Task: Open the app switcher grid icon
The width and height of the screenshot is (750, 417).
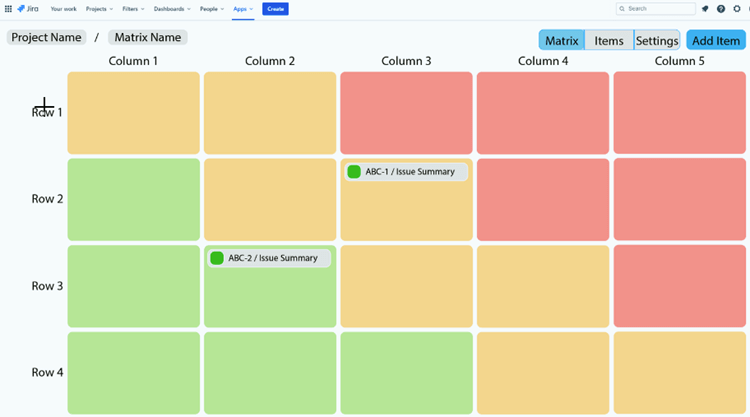Action: [x=8, y=9]
